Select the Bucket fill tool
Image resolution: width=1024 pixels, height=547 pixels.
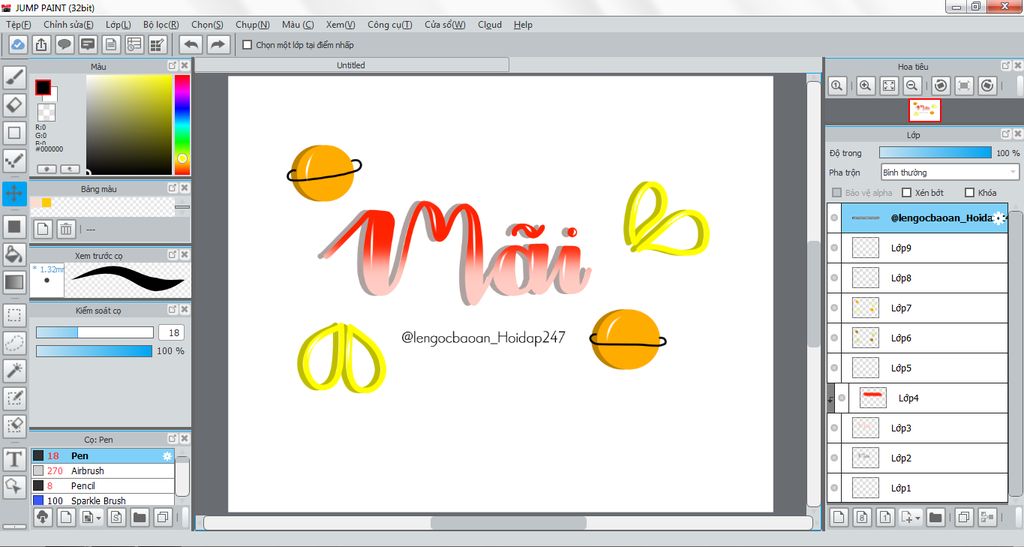click(14, 254)
